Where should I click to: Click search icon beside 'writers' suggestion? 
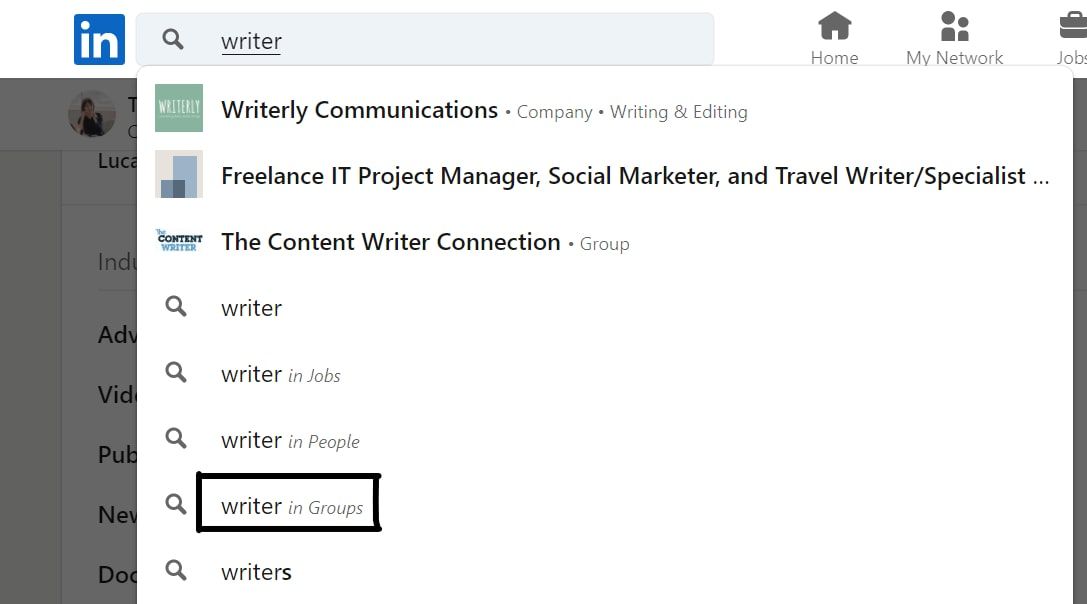coord(176,570)
